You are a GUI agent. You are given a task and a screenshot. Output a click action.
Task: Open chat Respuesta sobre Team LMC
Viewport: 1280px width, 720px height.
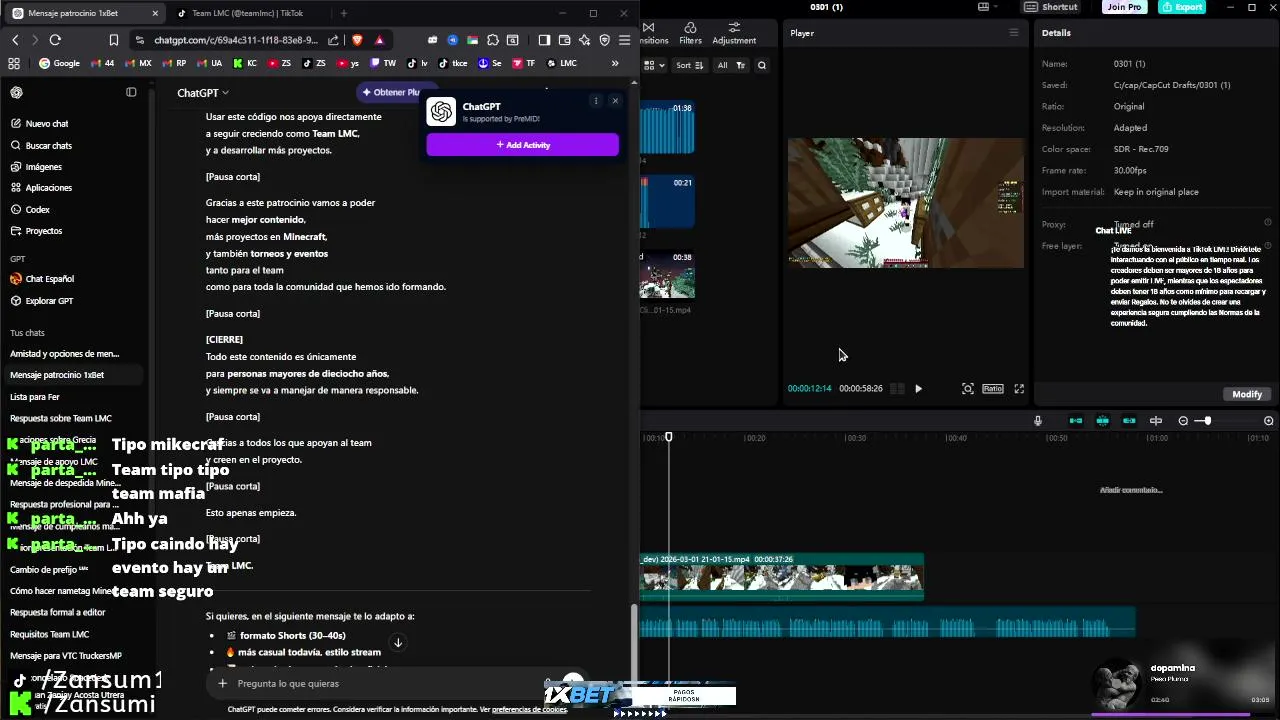point(61,418)
